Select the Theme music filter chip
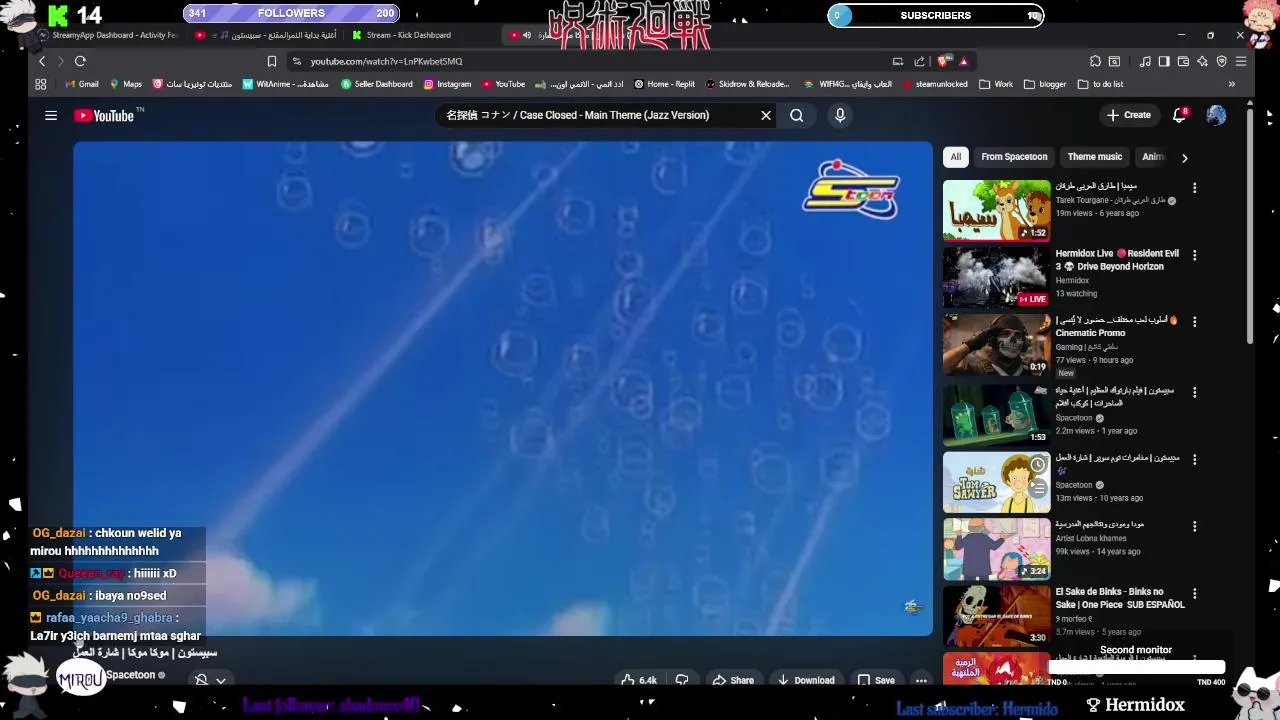This screenshot has height=720, width=1280. [1095, 157]
